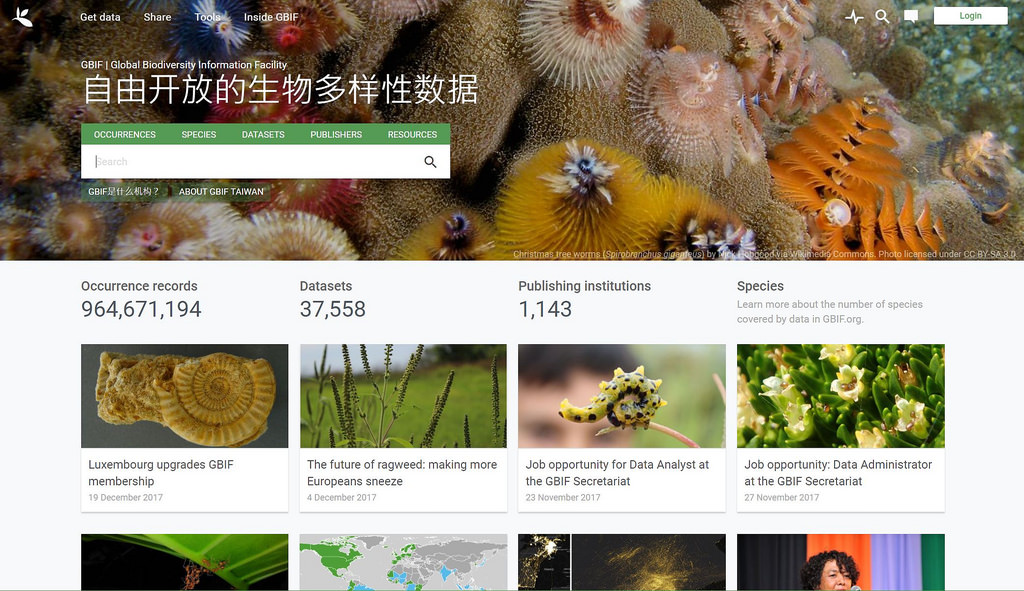Switch to the Publishers tab
This screenshot has height=591, width=1024.
(336, 135)
